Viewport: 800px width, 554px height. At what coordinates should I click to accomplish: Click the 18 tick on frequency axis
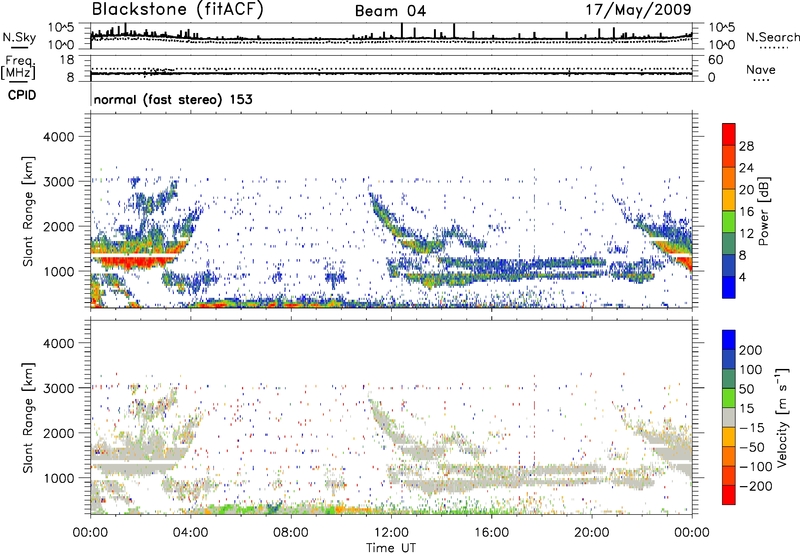[x=67, y=60]
